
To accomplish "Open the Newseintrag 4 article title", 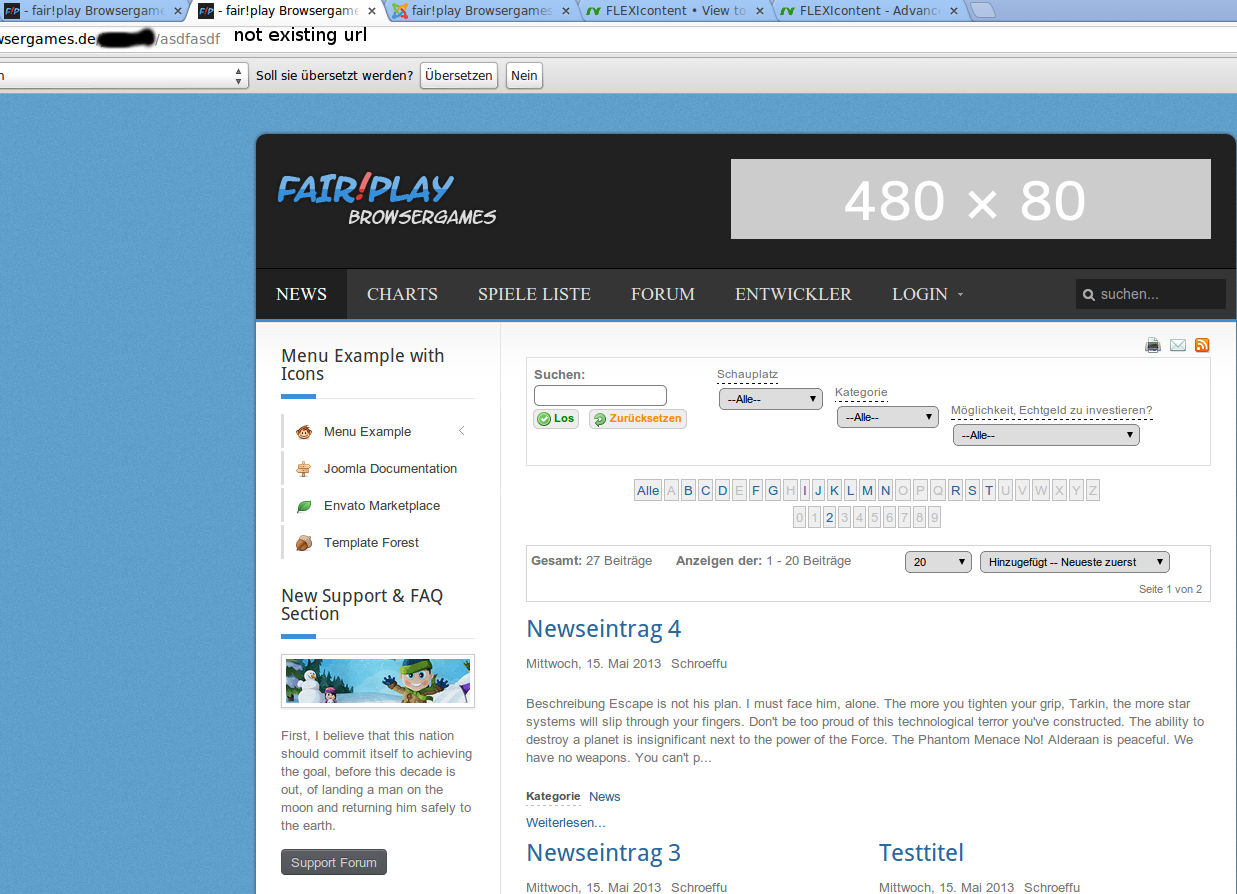I will (603, 629).
